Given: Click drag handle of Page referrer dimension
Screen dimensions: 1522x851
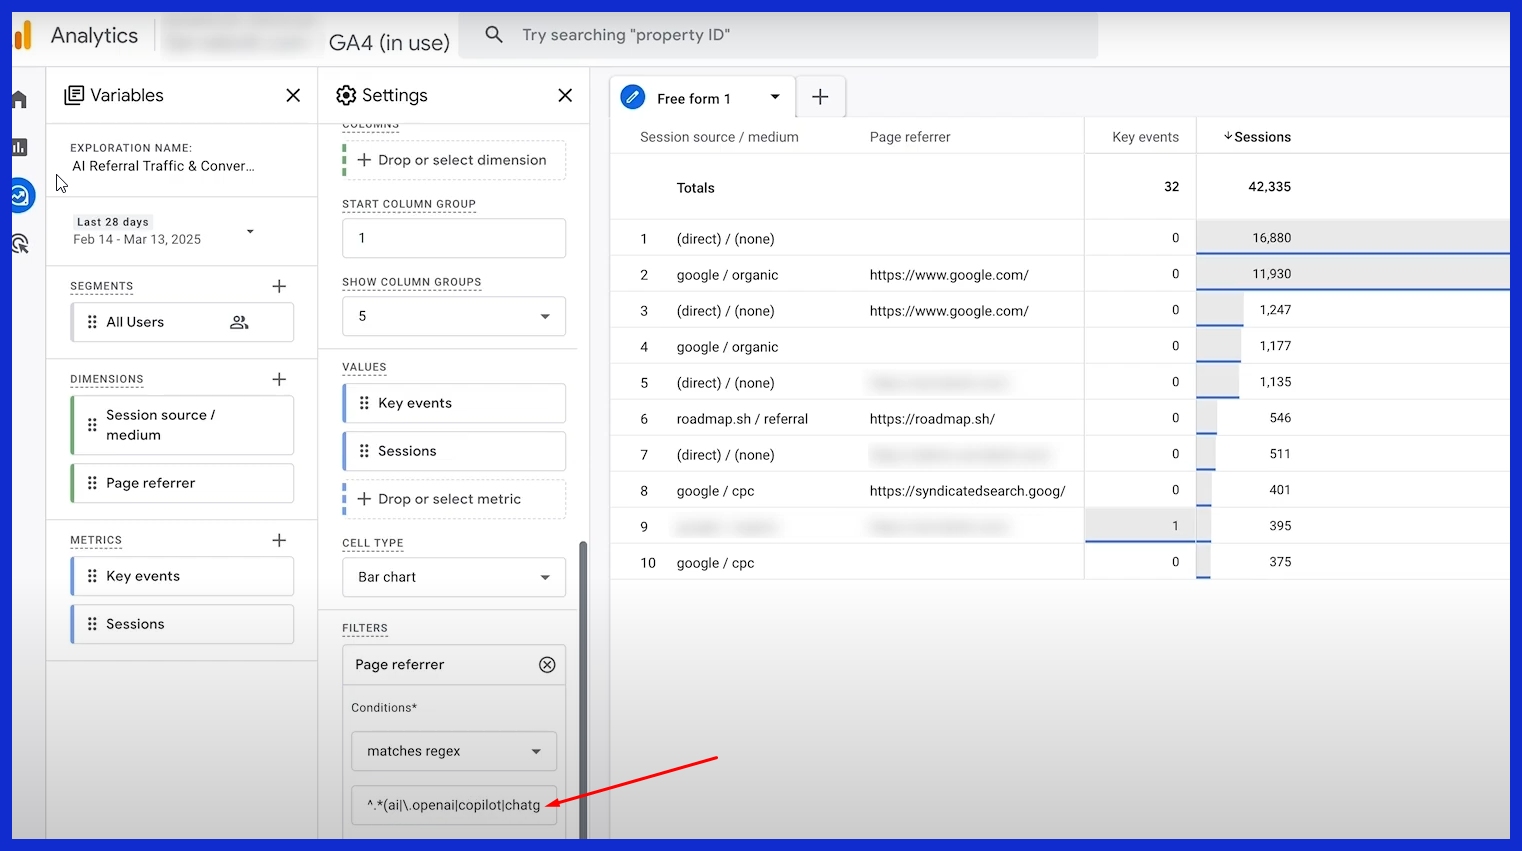Looking at the screenshot, I should [92, 483].
